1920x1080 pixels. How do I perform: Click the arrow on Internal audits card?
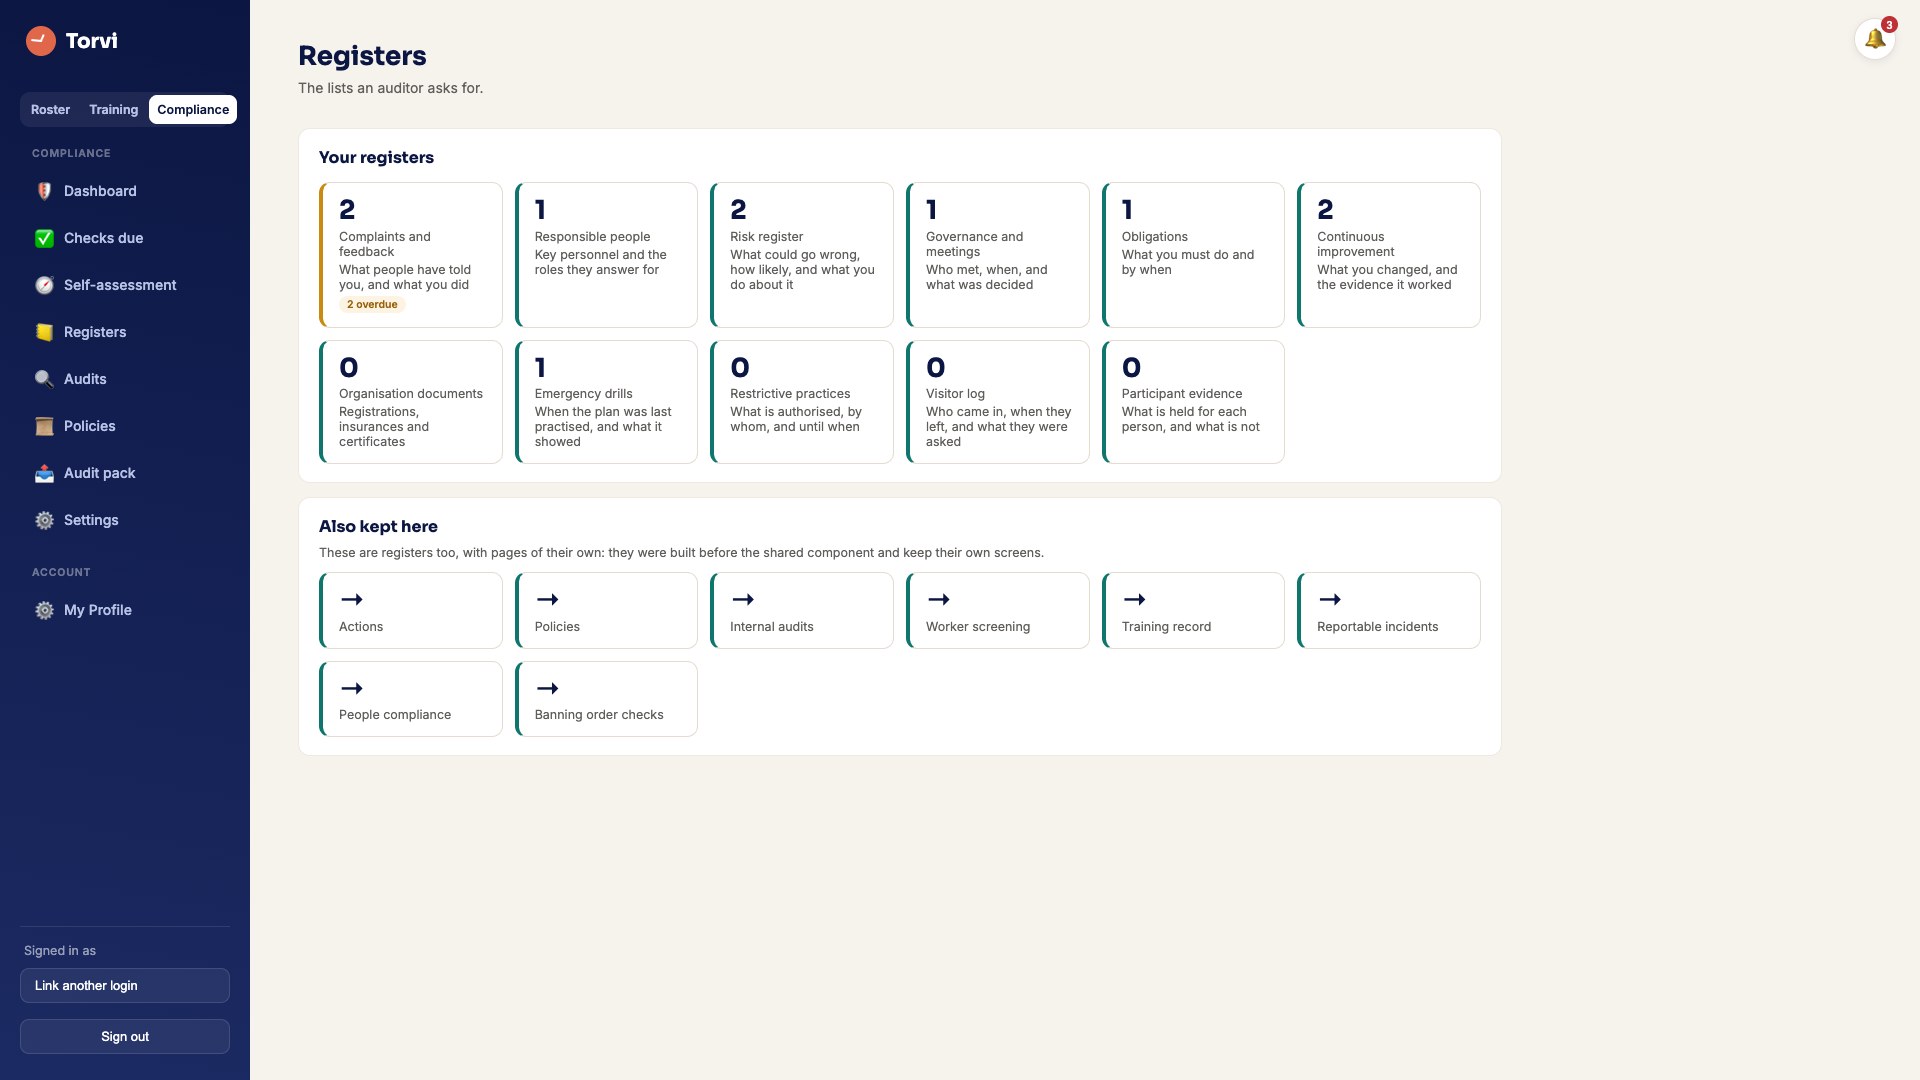(742, 599)
